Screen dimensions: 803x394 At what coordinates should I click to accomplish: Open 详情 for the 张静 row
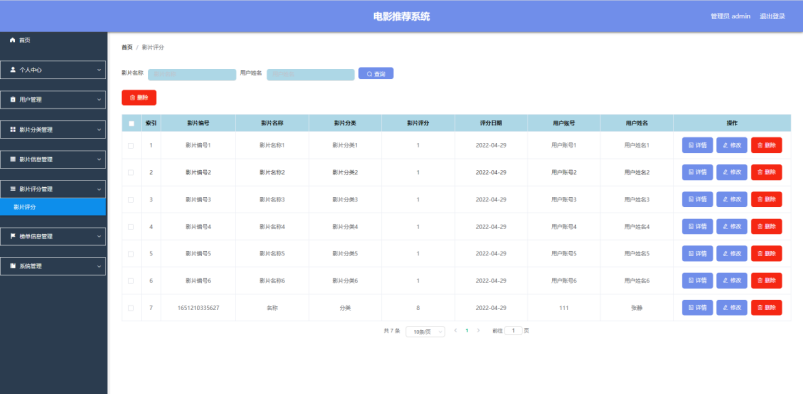[698, 307]
